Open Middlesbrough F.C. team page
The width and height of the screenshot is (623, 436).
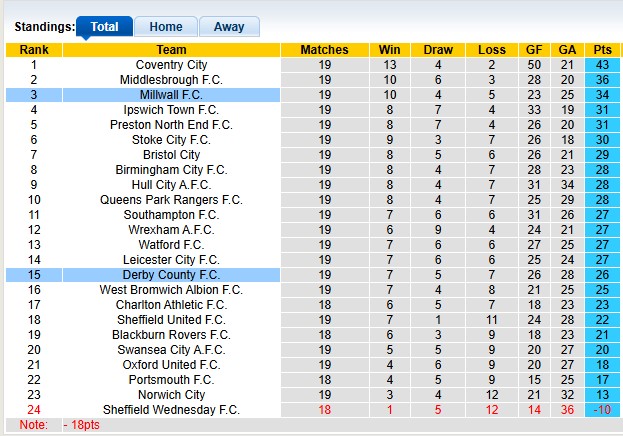point(171,80)
